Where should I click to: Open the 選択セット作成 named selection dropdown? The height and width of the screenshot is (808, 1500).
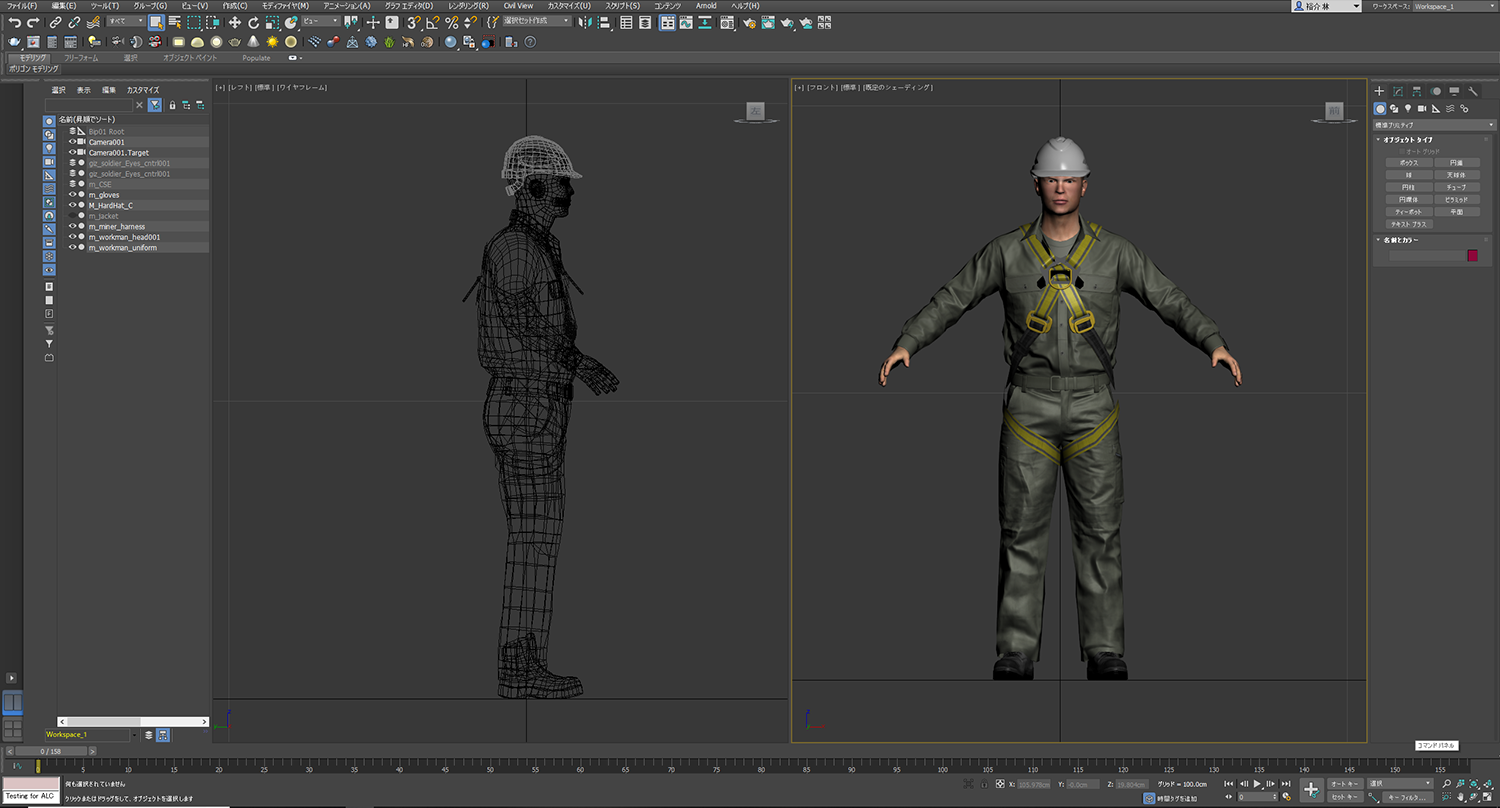[x=536, y=21]
